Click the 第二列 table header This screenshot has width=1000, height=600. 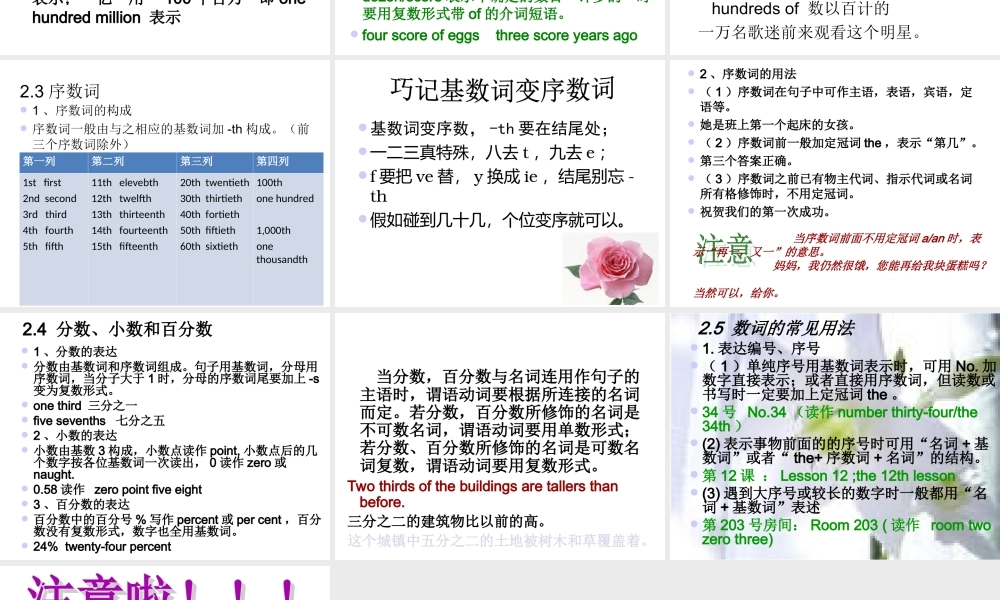(132, 162)
